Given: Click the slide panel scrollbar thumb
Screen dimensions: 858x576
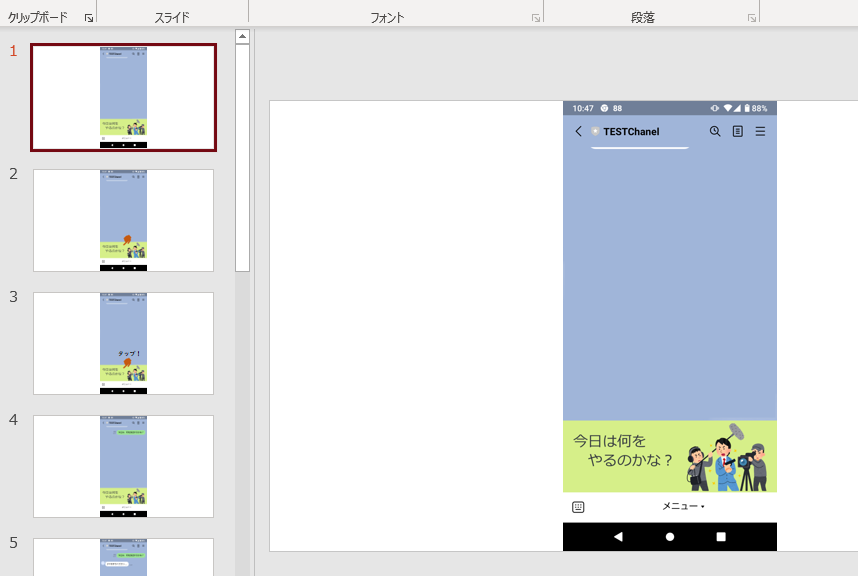Looking at the screenshot, I should 242,158.
